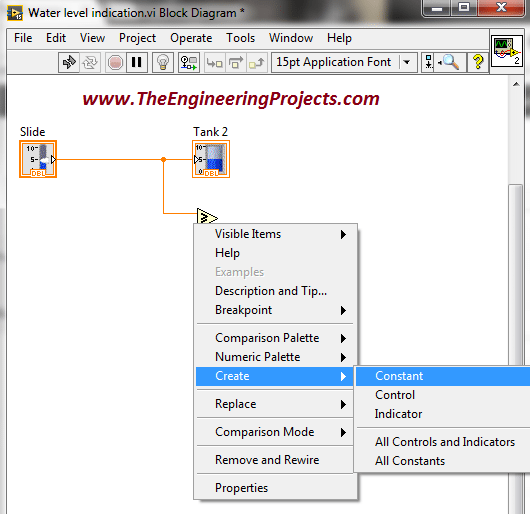Expand the Breakpoint submenu
This screenshot has height=514, width=530.
[x=275, y=310]
